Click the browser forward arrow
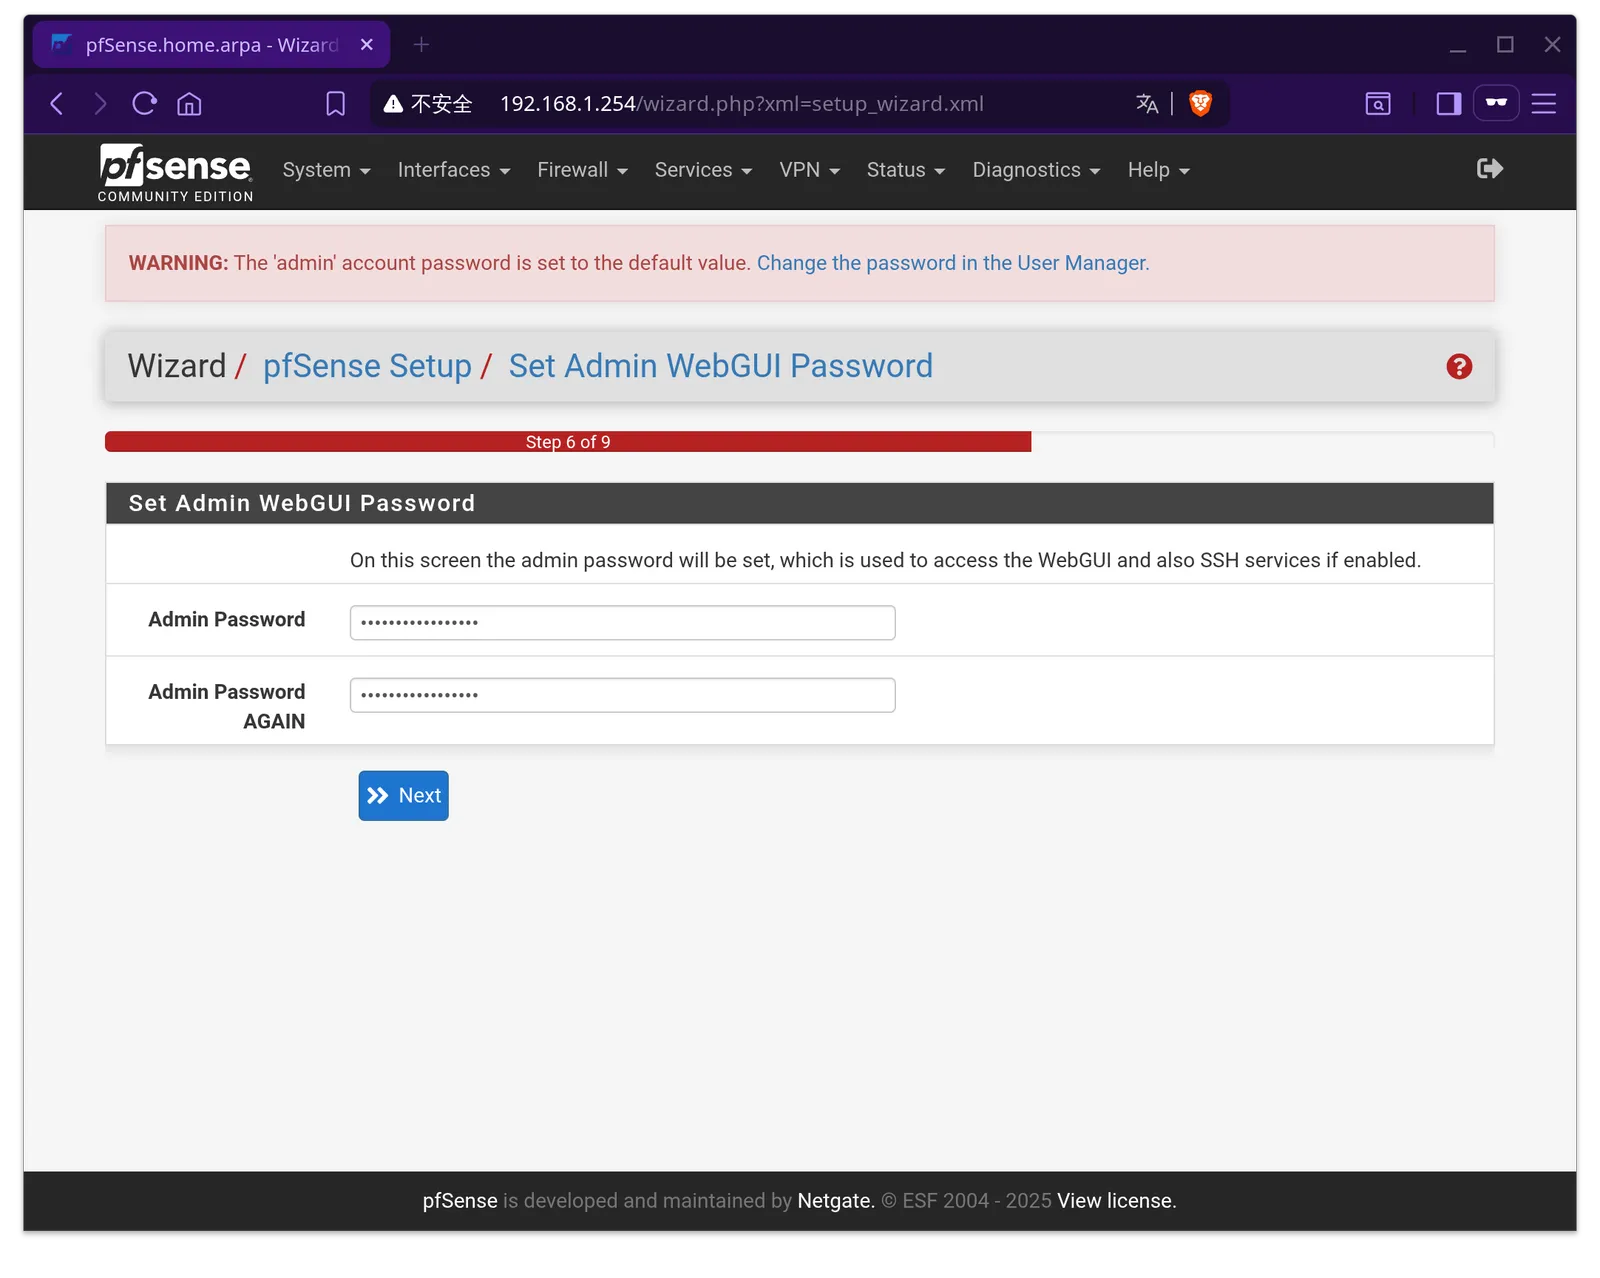 tap(100, 104)
